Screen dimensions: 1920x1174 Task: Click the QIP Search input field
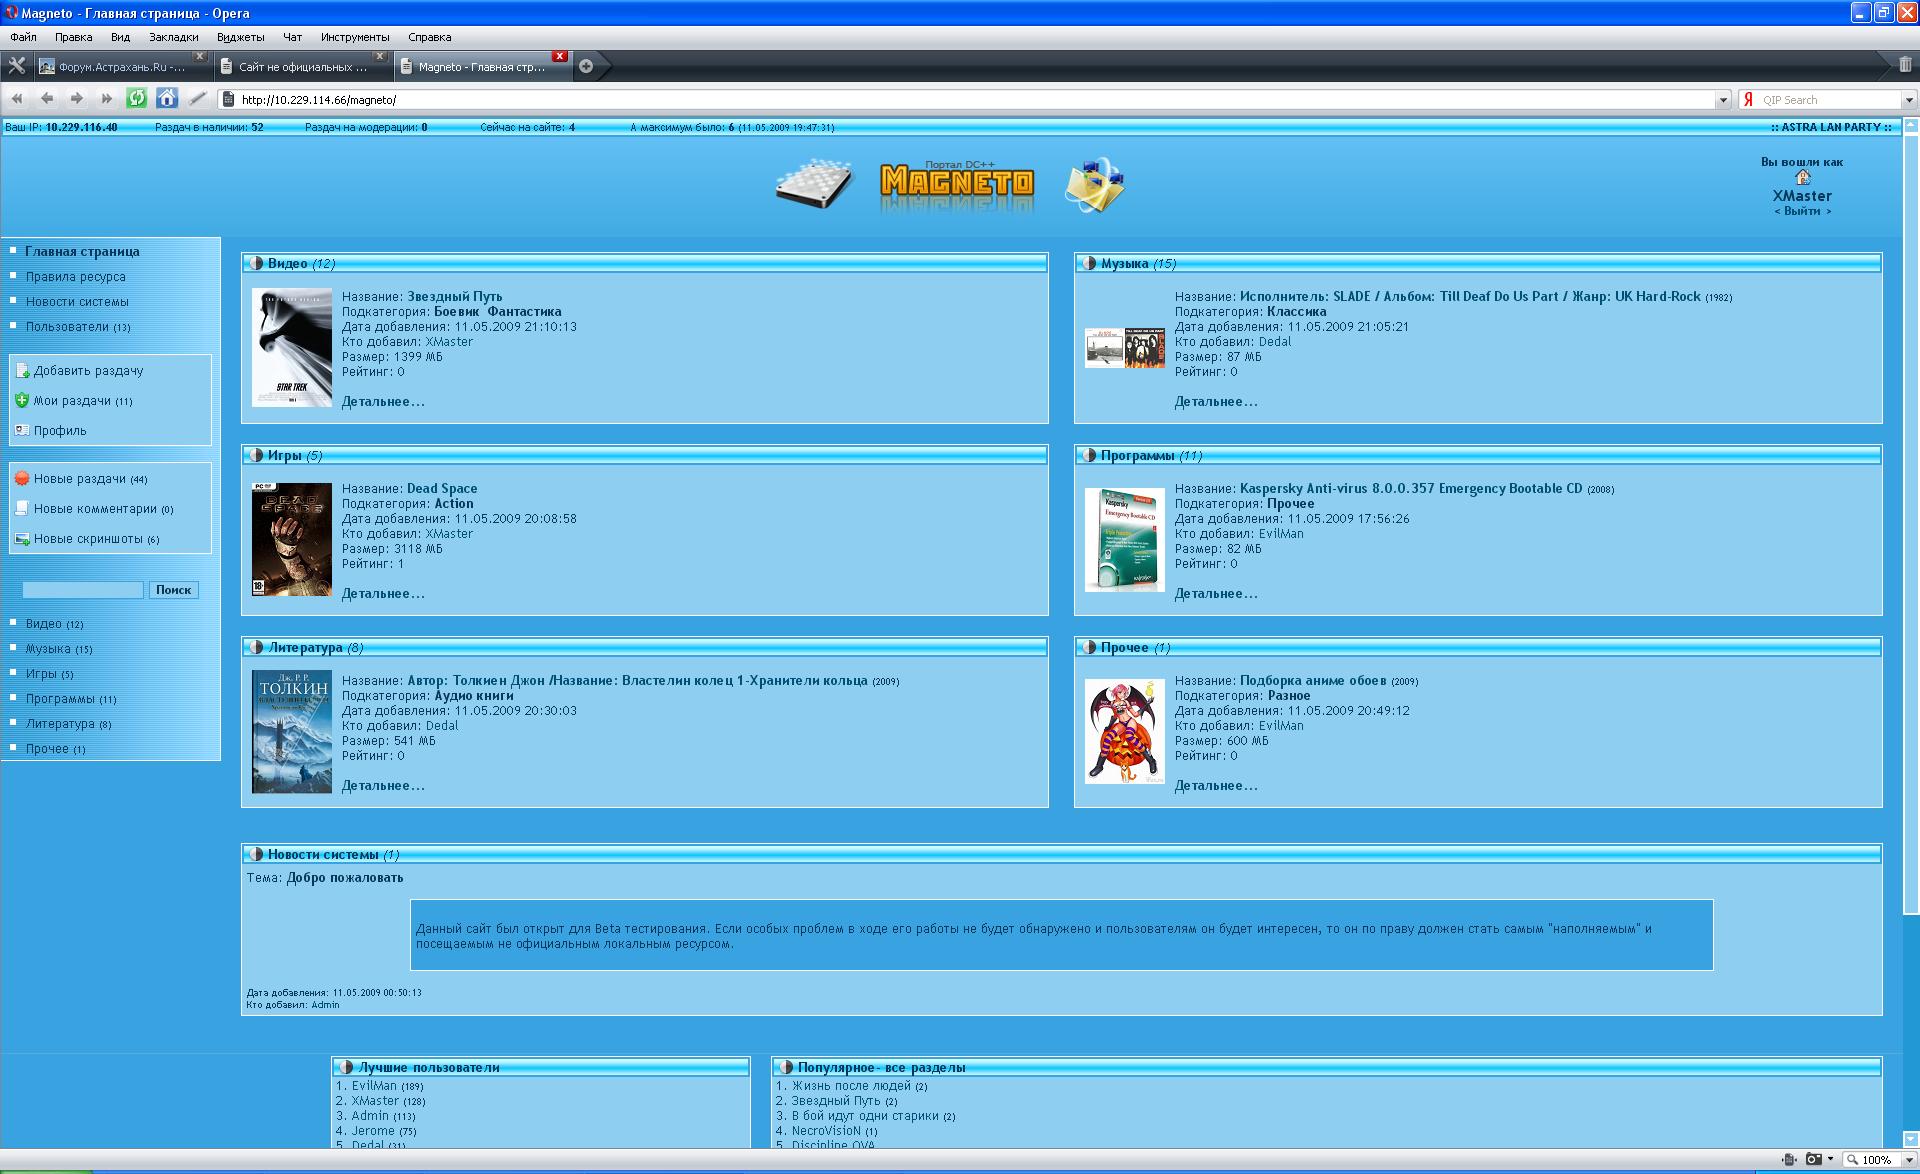tap(1829, 100)
